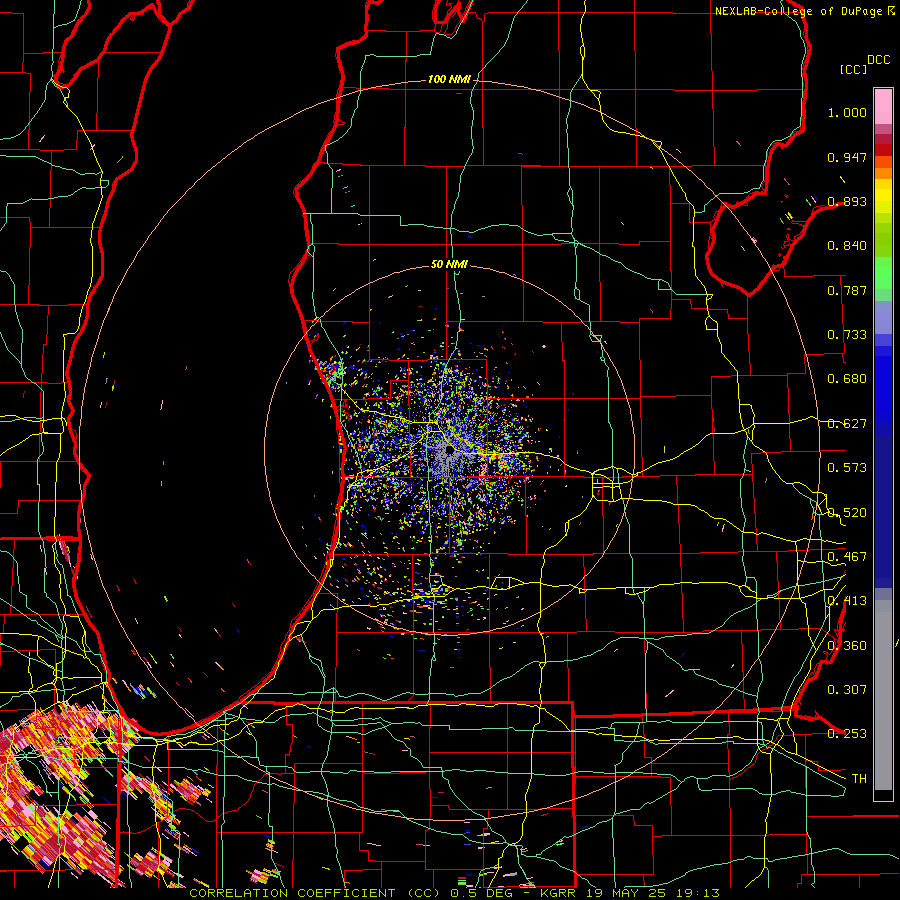Click the 100 NMI range ring label

tap(449, 79)
